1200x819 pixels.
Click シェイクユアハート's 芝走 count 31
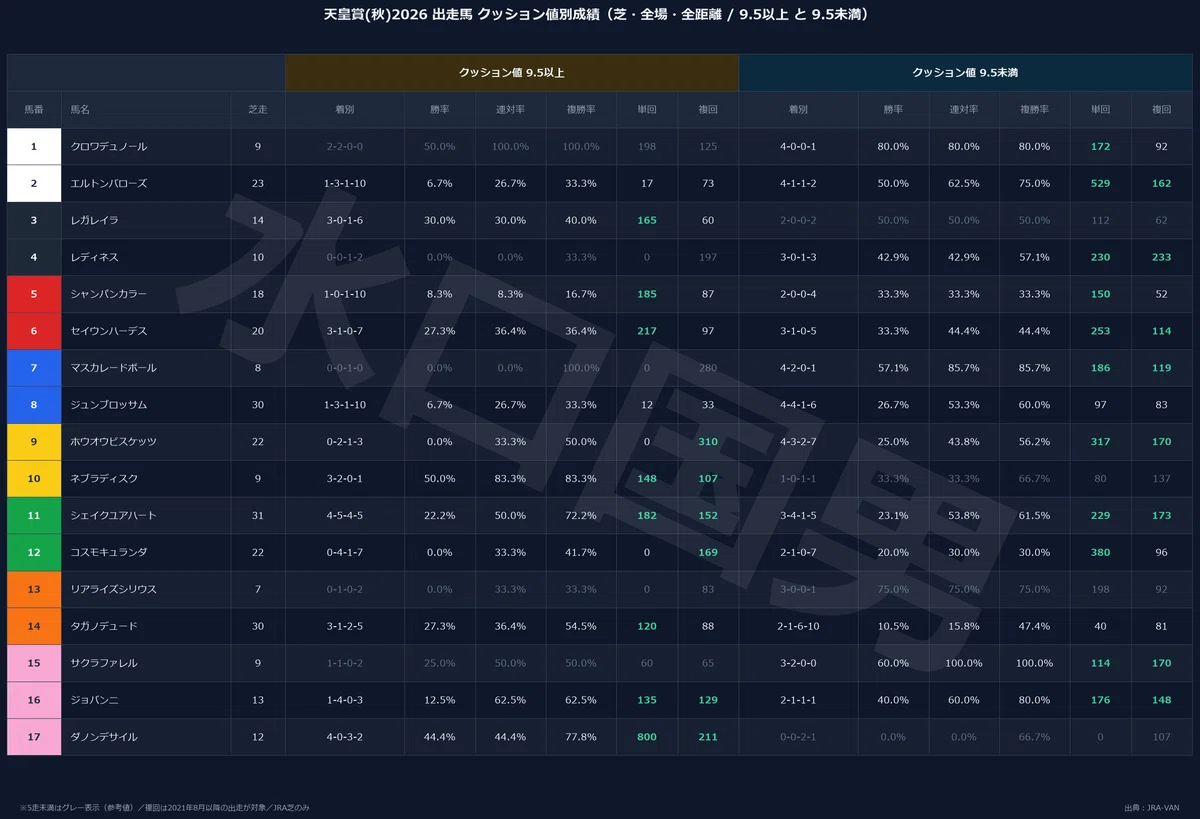[258, 516]
